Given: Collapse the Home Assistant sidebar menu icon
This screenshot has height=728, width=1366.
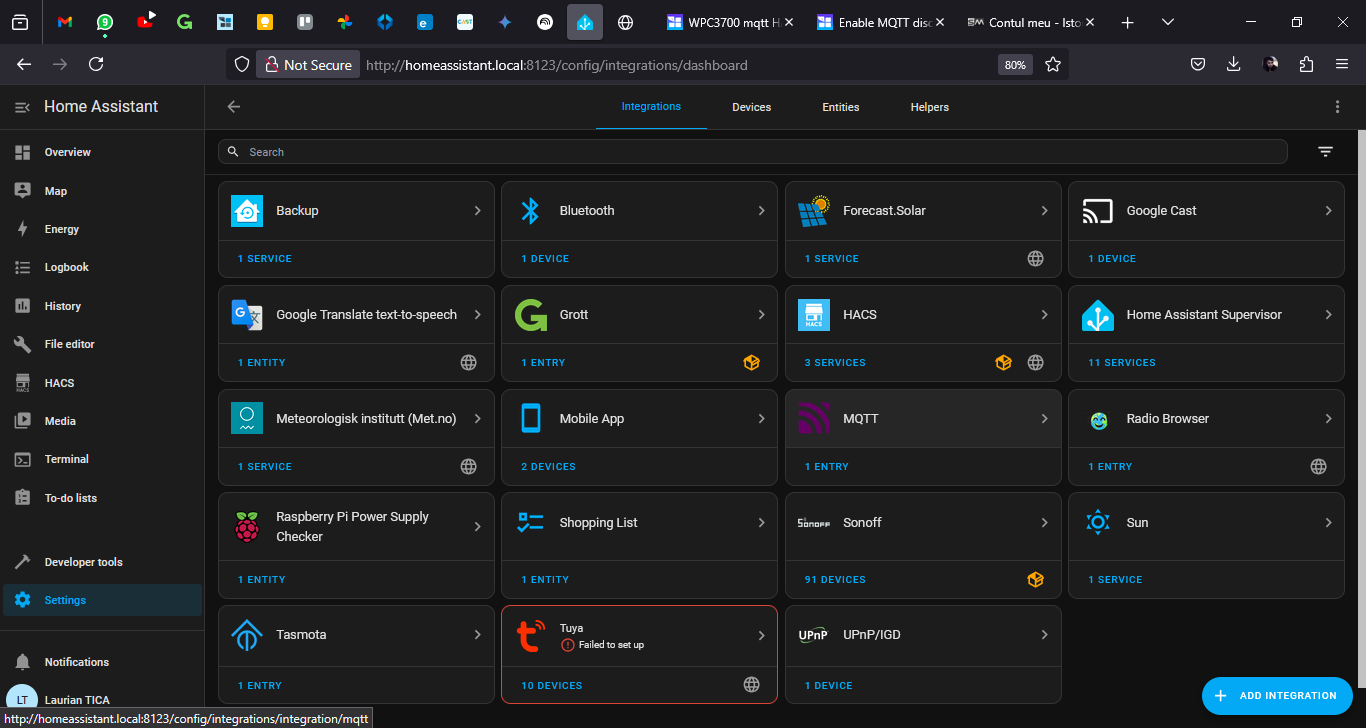Looking at the screenshot, I should tap(22, 107).
